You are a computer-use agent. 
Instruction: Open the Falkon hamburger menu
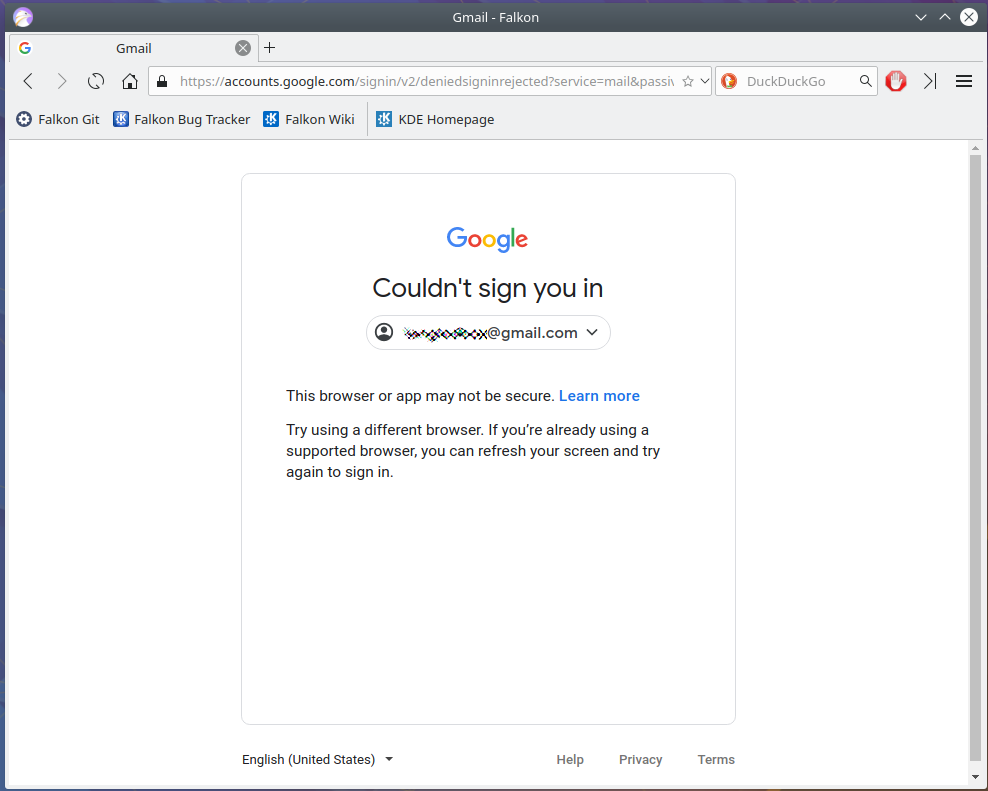963,81
